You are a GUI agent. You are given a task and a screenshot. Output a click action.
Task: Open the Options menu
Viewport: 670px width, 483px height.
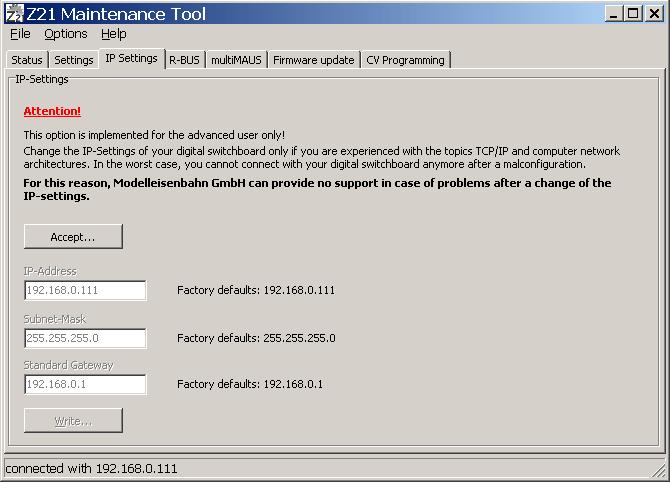66,34
